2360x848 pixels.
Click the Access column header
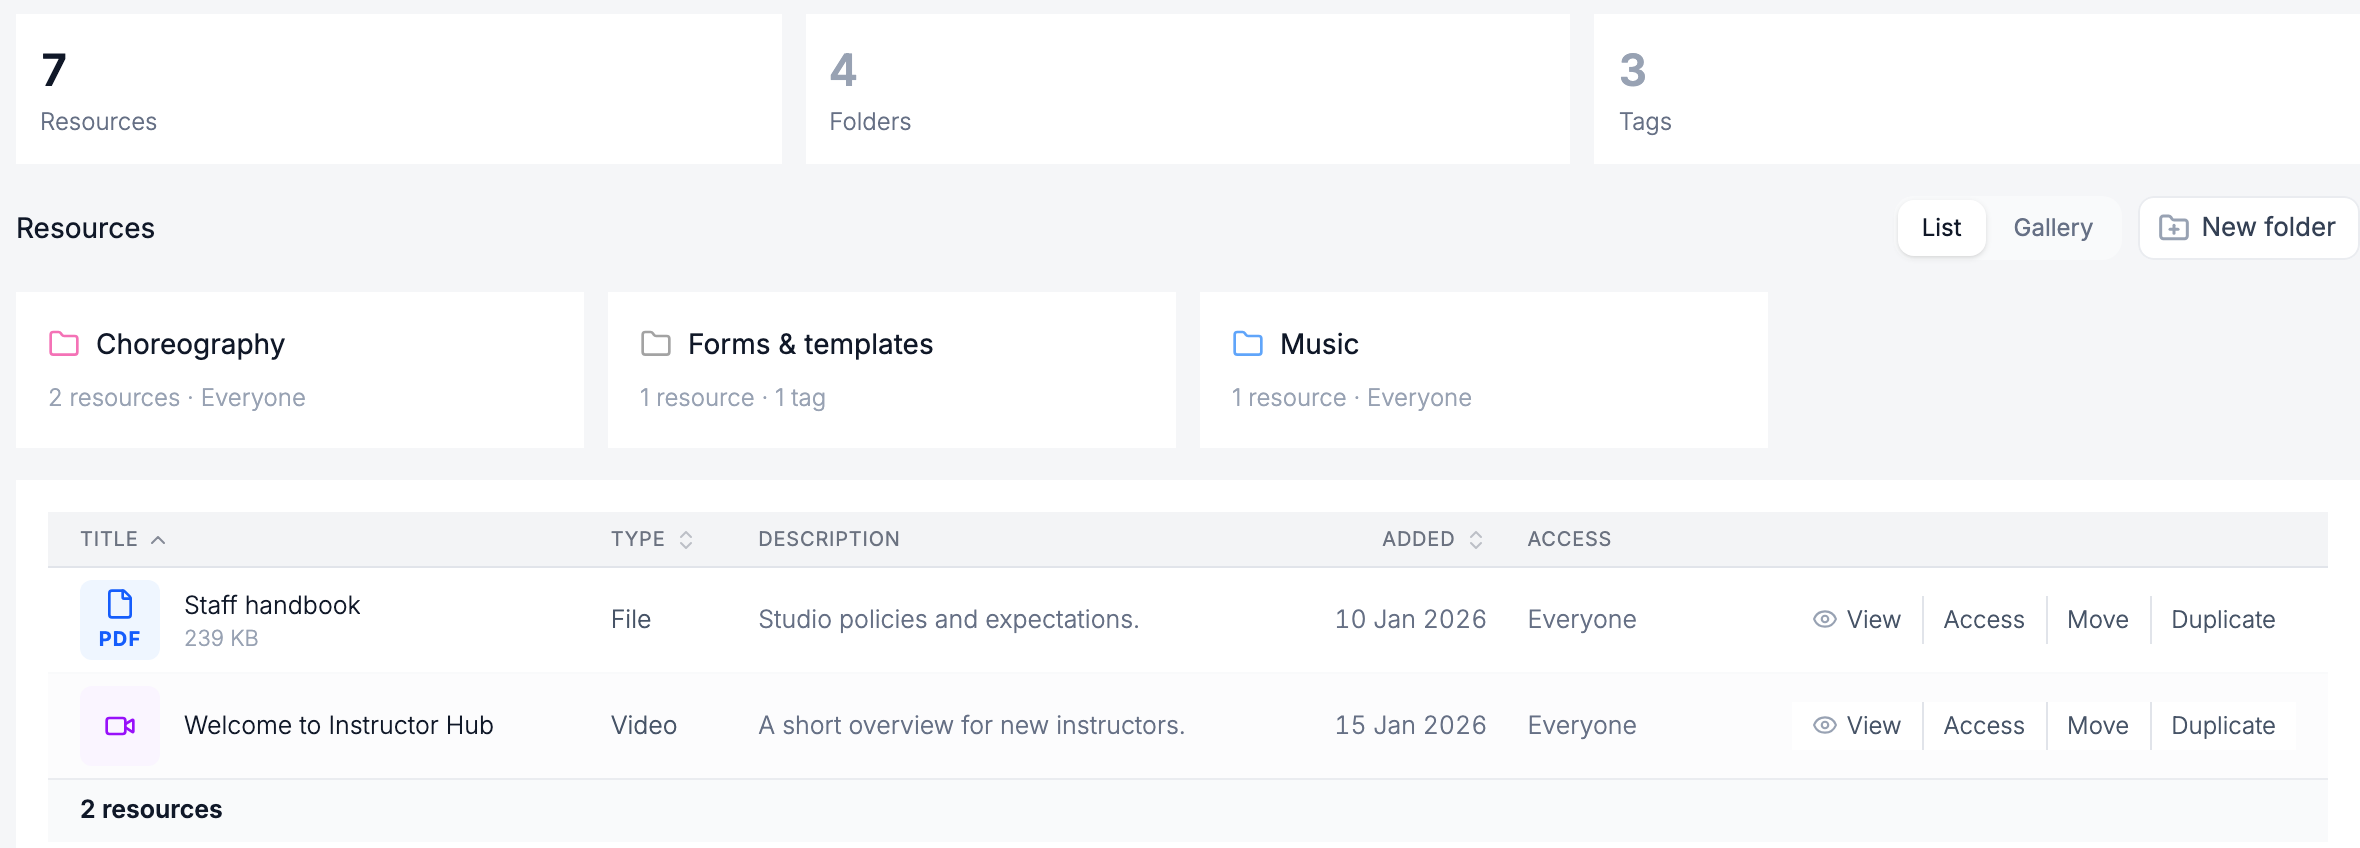(1569, 539)
